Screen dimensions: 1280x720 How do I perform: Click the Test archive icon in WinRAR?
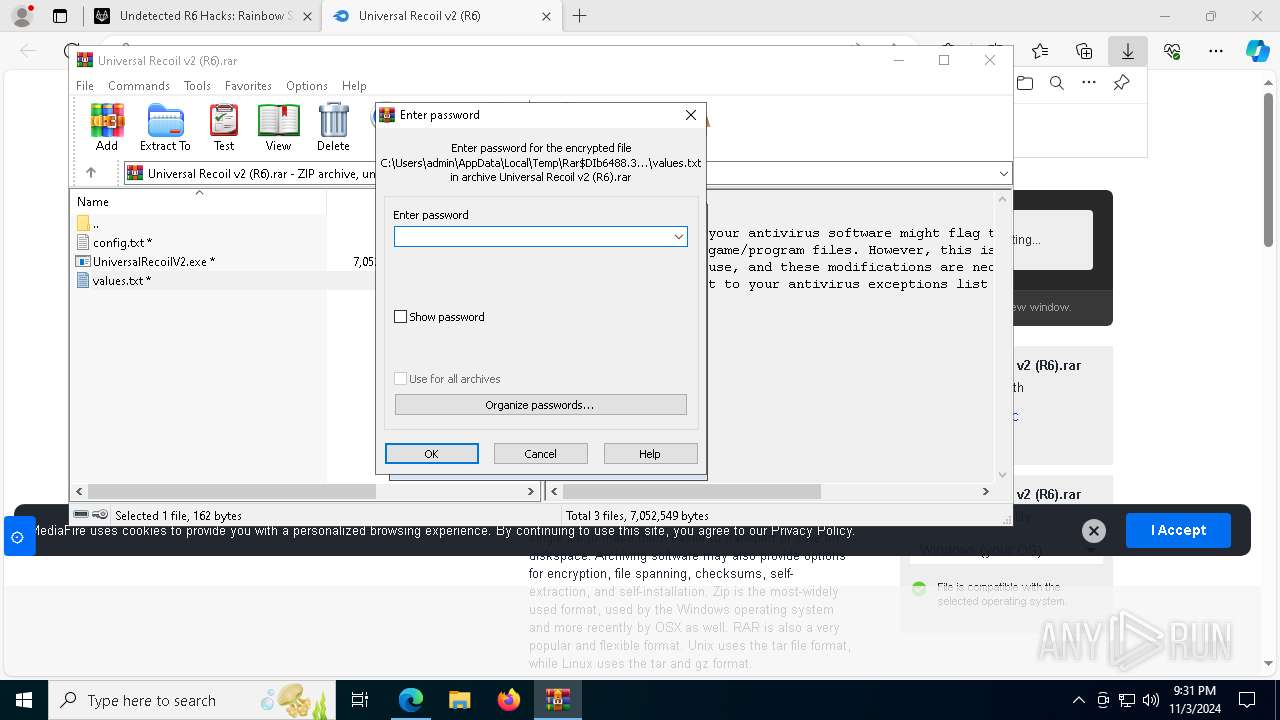224,127
